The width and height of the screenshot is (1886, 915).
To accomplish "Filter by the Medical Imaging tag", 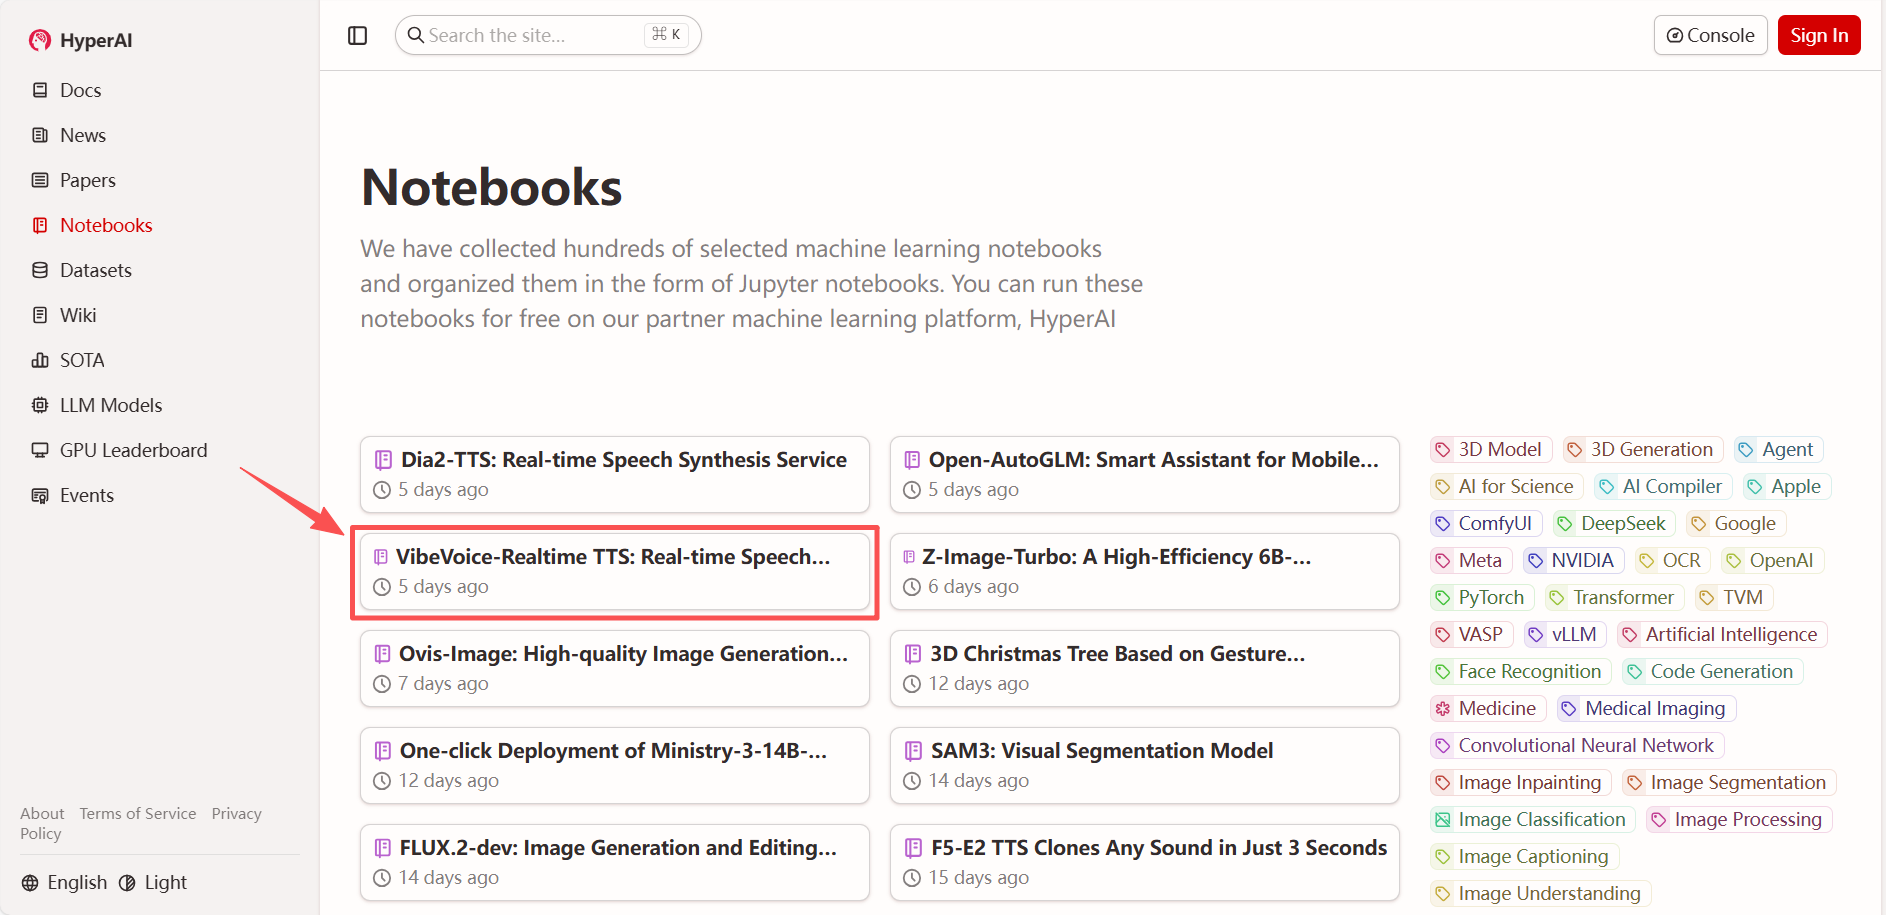I will tap(1646, 708).
